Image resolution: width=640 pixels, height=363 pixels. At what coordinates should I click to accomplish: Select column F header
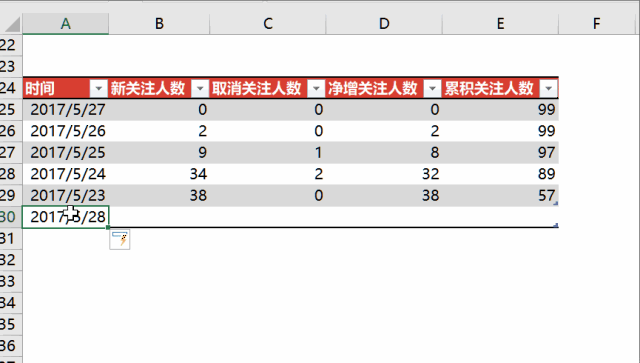[596, 24]
